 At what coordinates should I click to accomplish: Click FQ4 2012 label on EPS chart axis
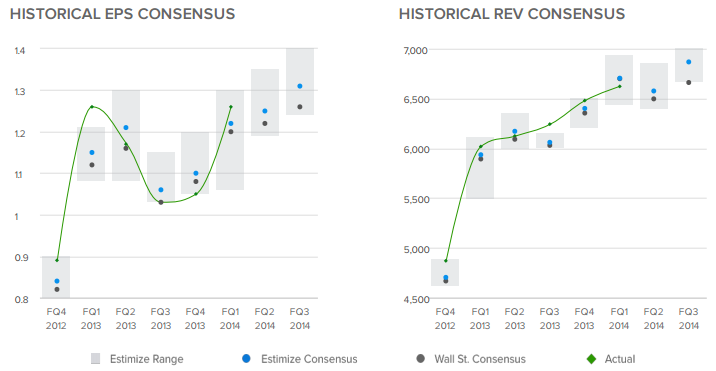(x=56, y=318)
